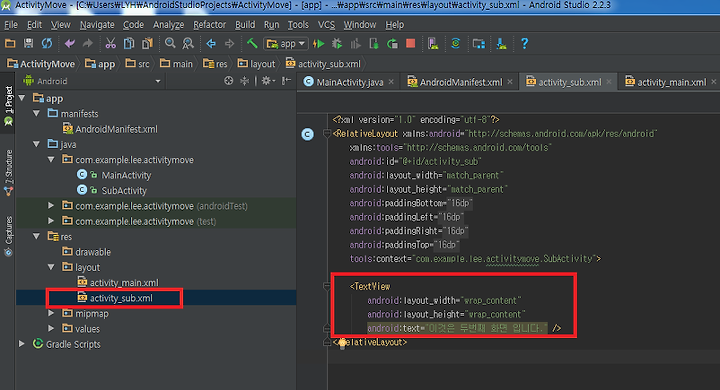Image resolution: width=720 pixels, height=390 pixels.
Task: Toggle the 1: Project tool window tab
Action: point(8,105)
